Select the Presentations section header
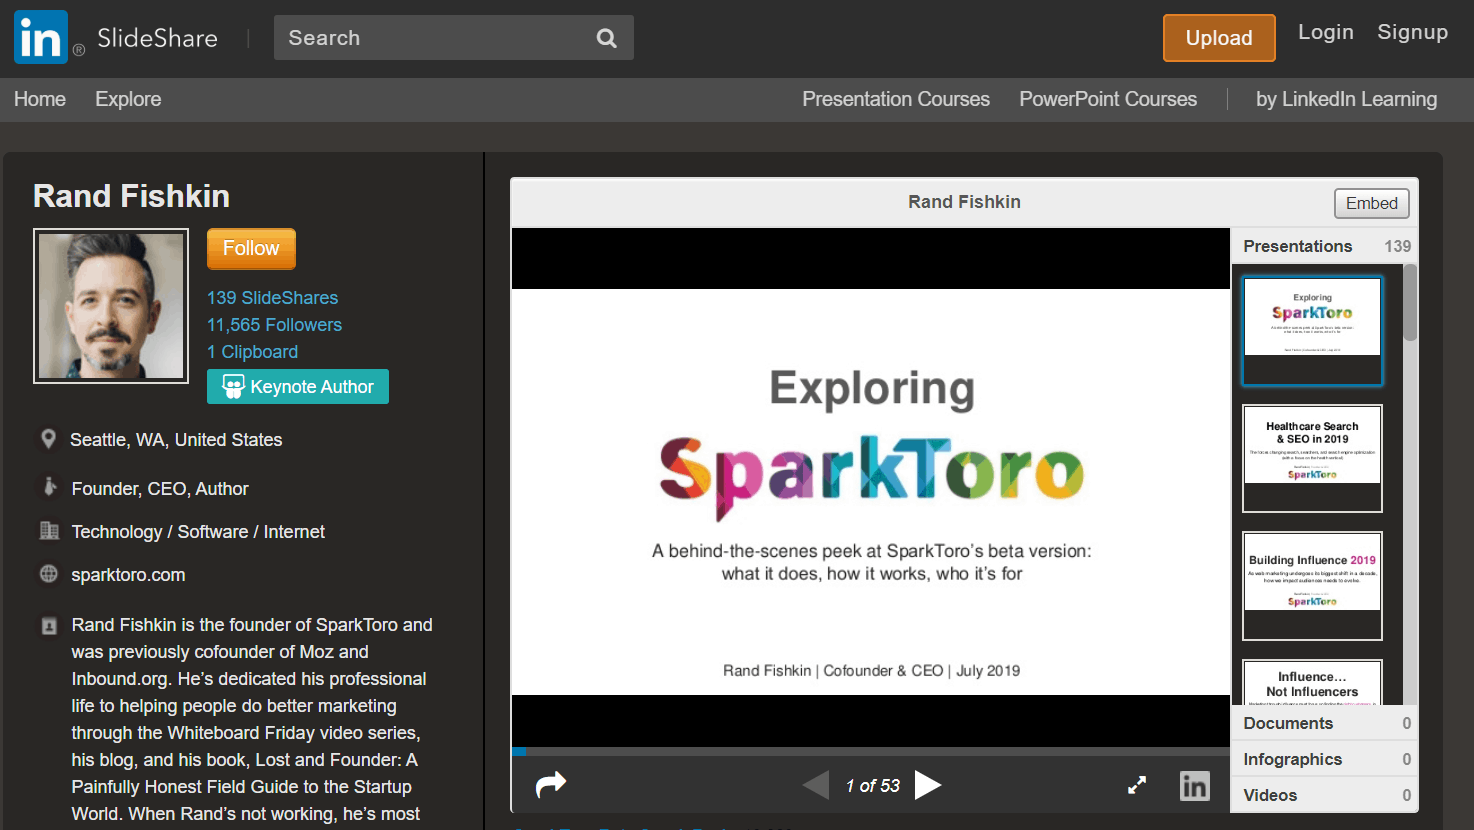 point(1324,246)
